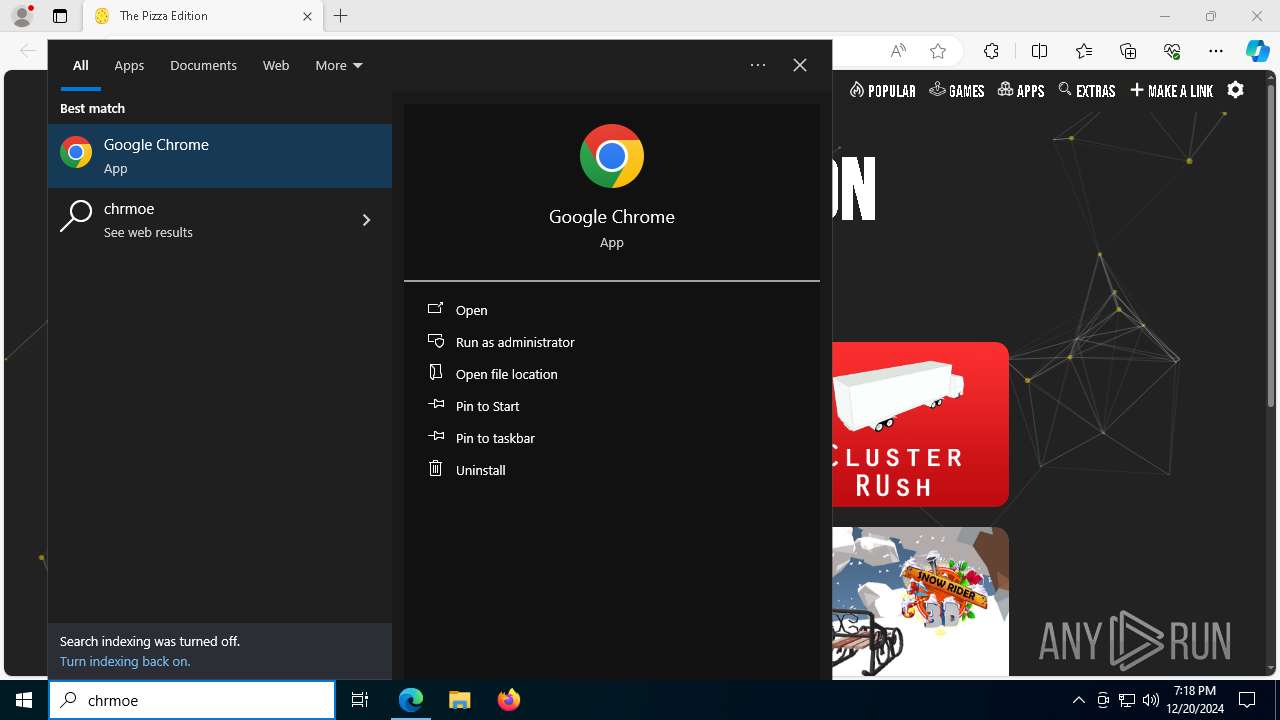This screenshot has height=720, width=1280.
Task: Switch to the All search tab
Action: click(x=80, y=65)
